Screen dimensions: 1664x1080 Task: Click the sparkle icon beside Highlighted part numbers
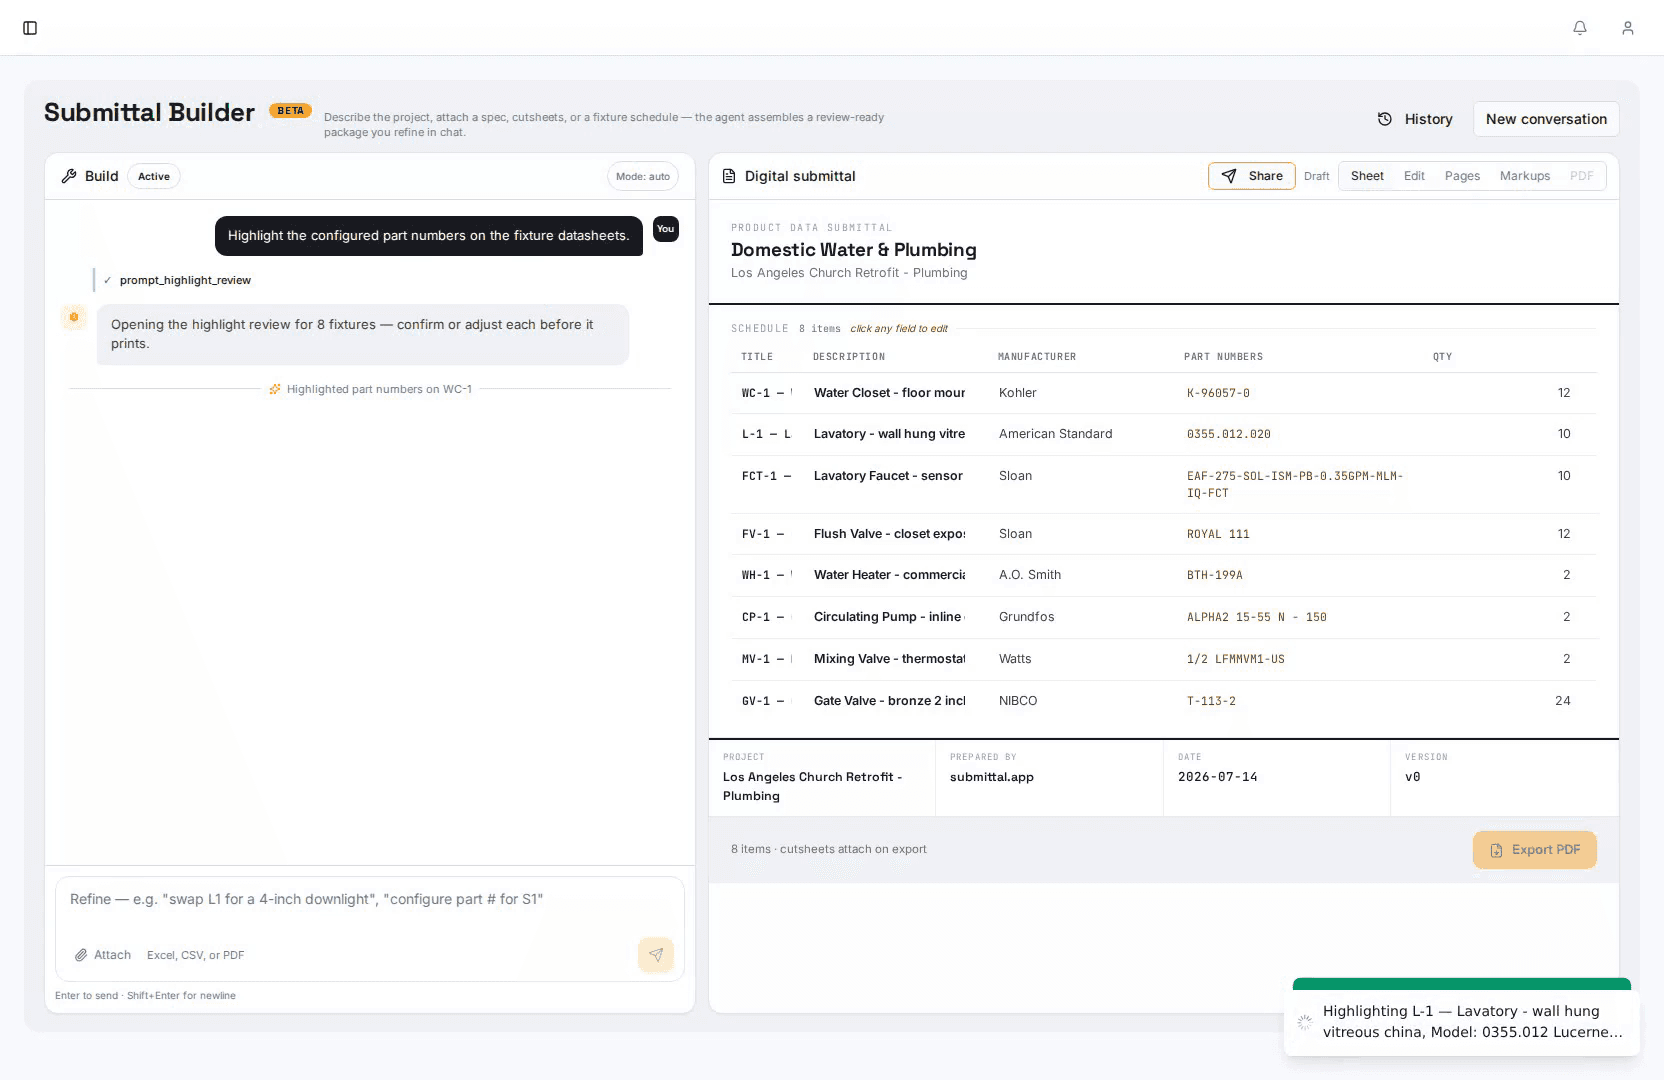click(x=275, y=389)
